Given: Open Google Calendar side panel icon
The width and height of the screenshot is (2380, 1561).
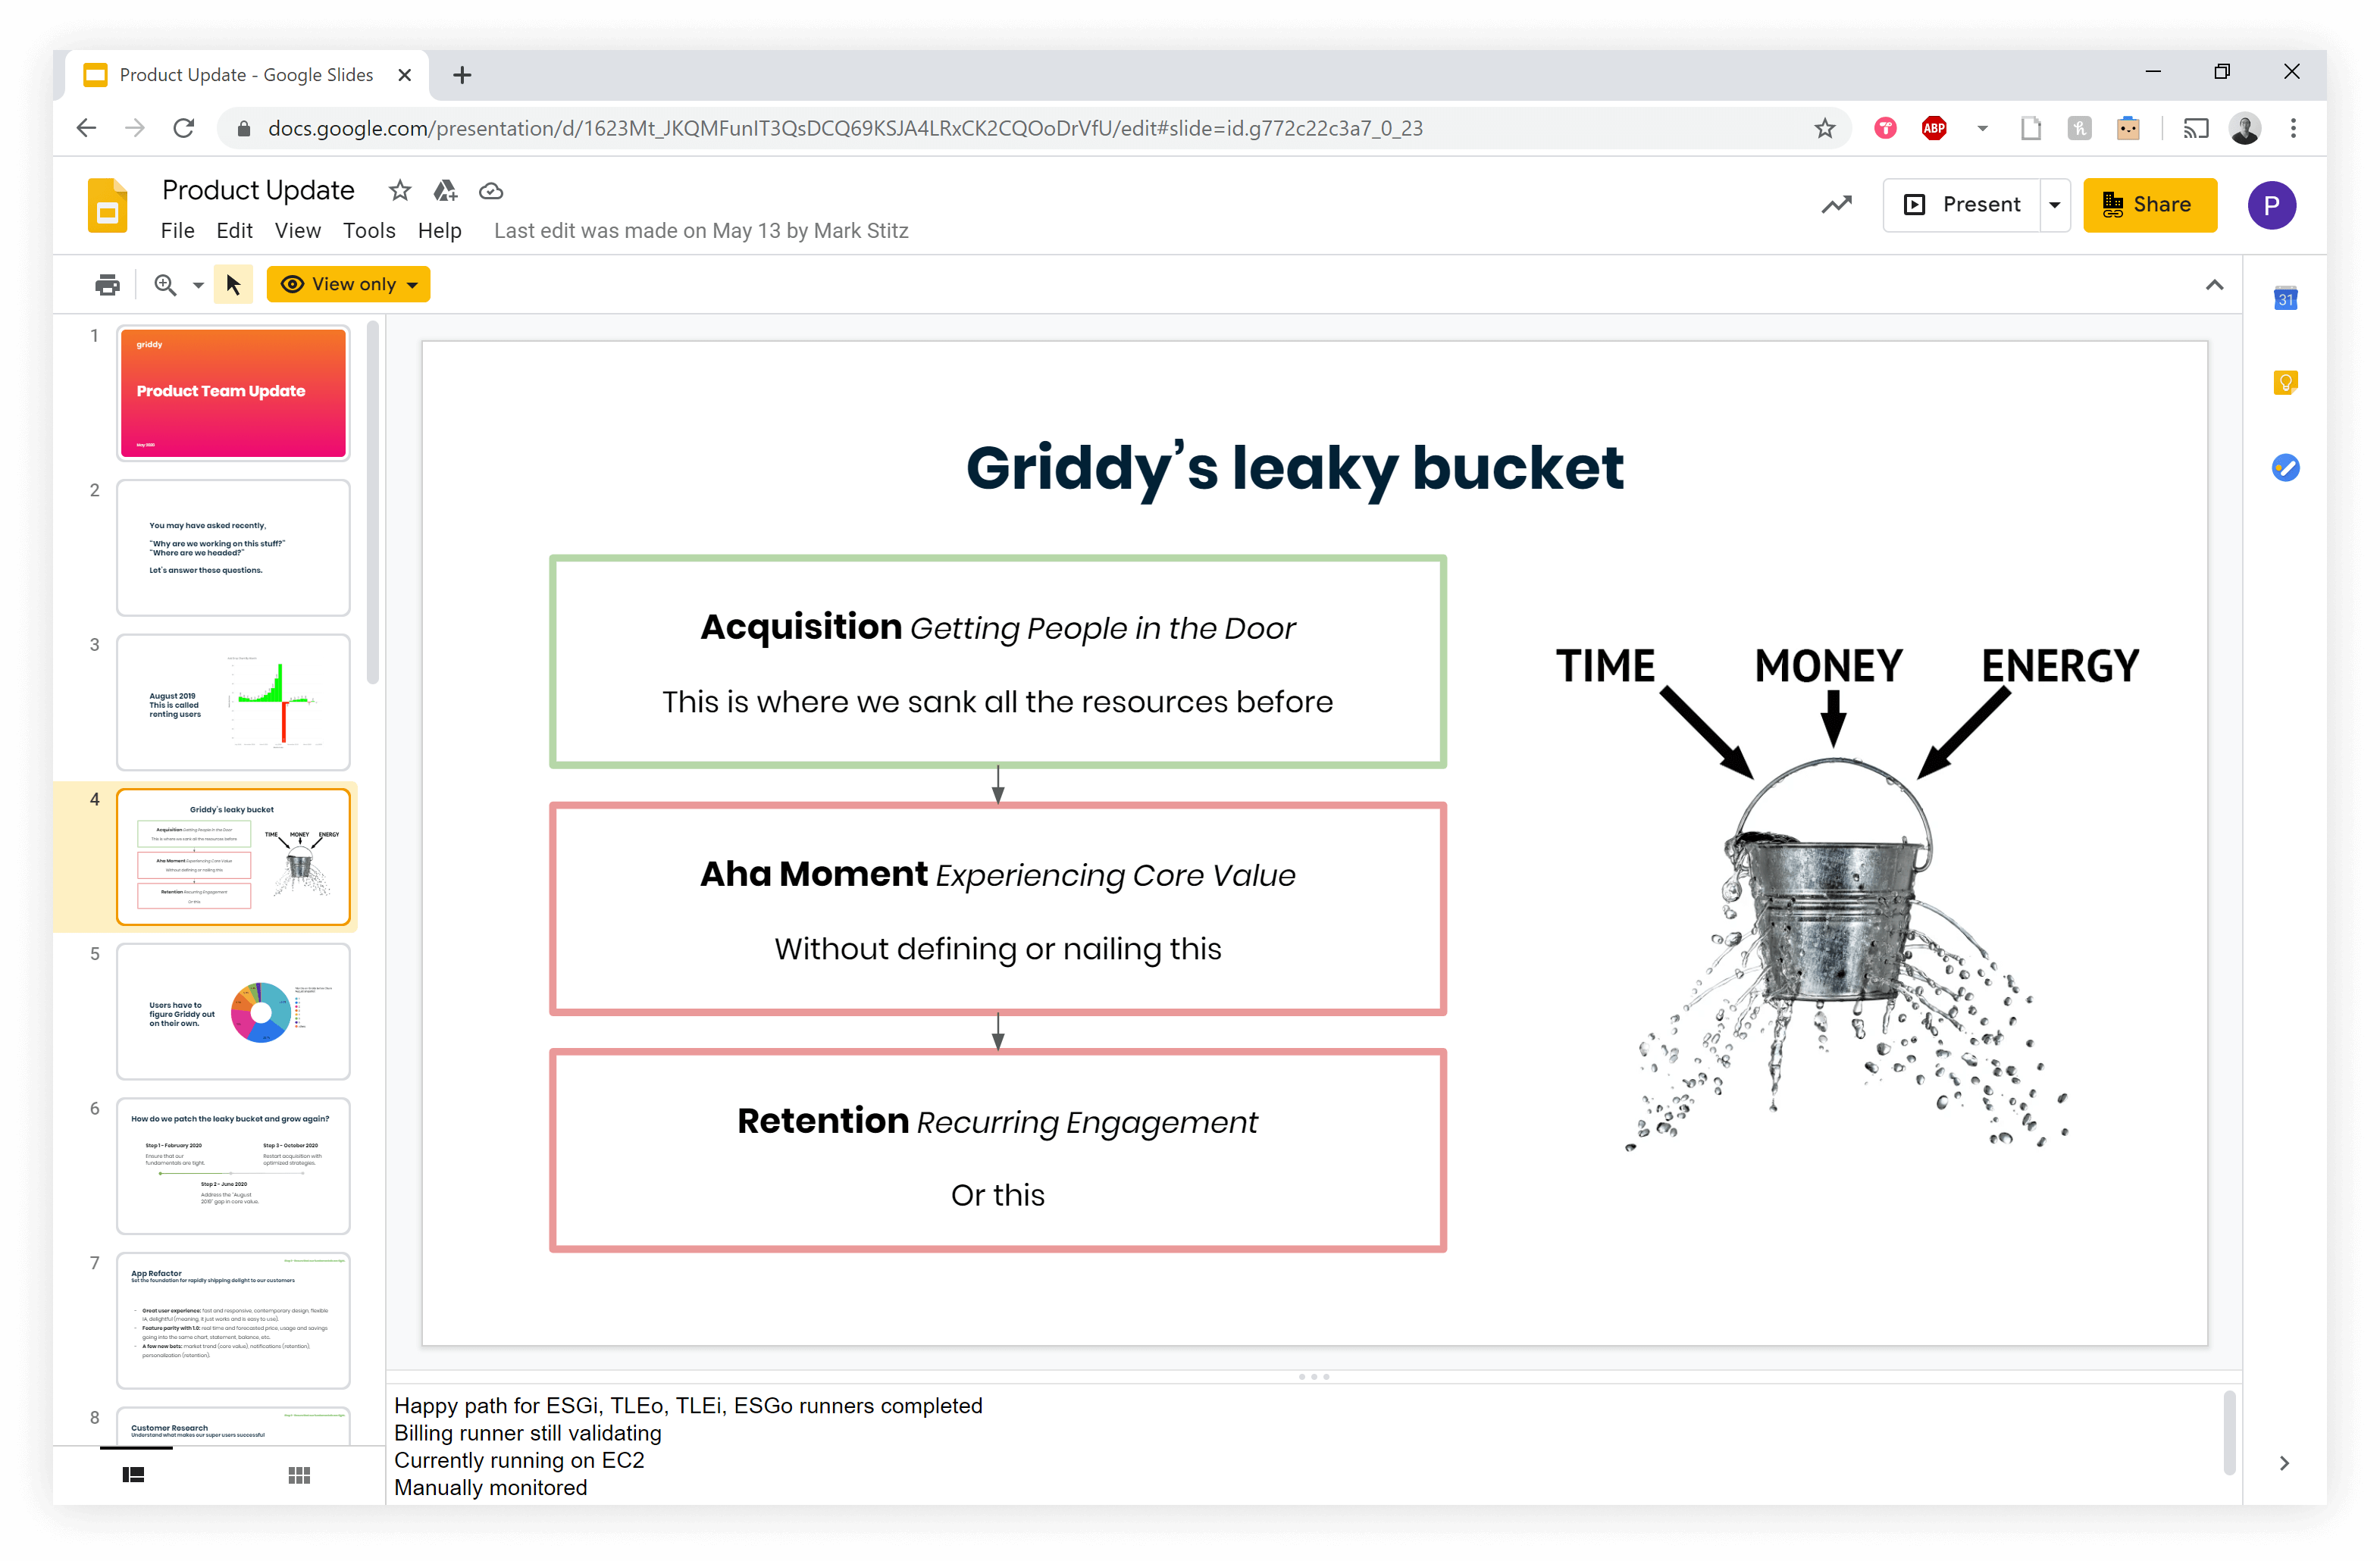Looking at the screenshot, I should [x=2285, y=298].
